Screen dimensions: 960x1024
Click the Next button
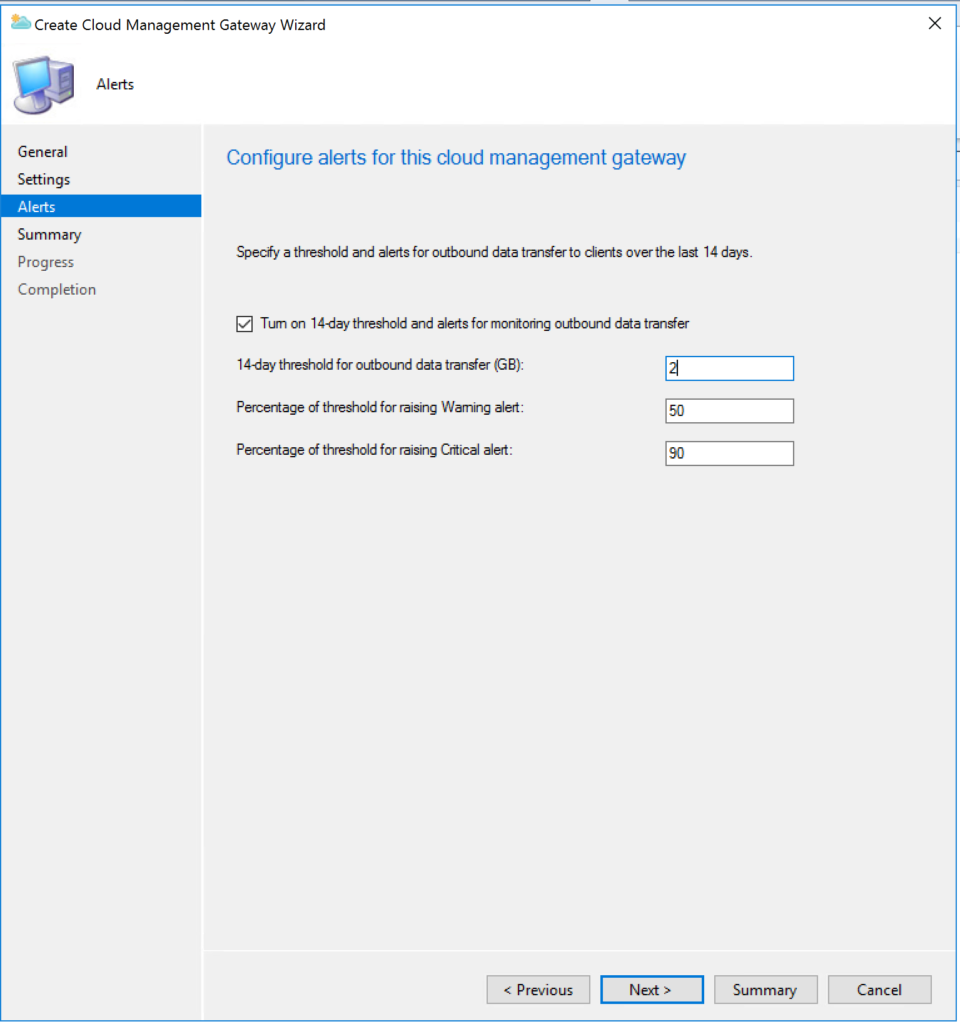coord(652,989)
